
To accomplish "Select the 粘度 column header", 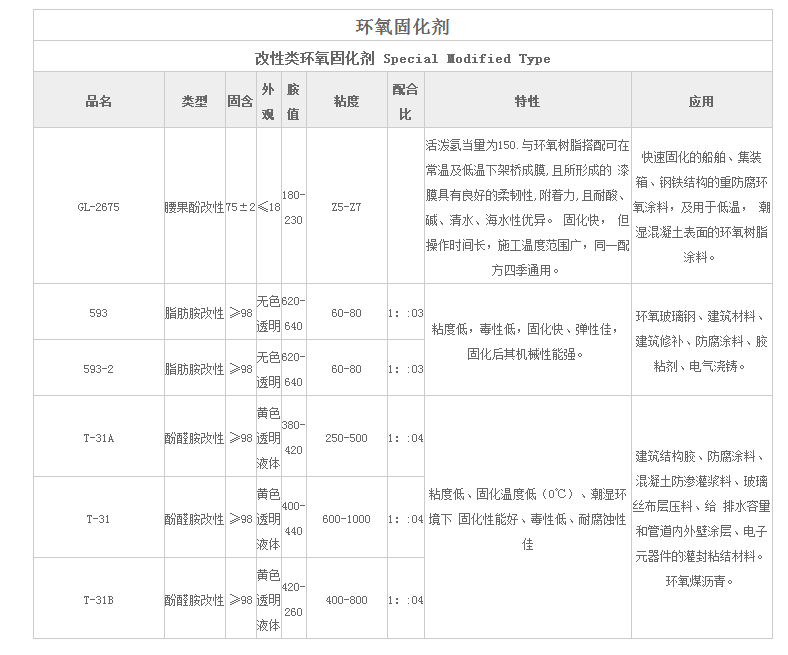I will point(346,101).
